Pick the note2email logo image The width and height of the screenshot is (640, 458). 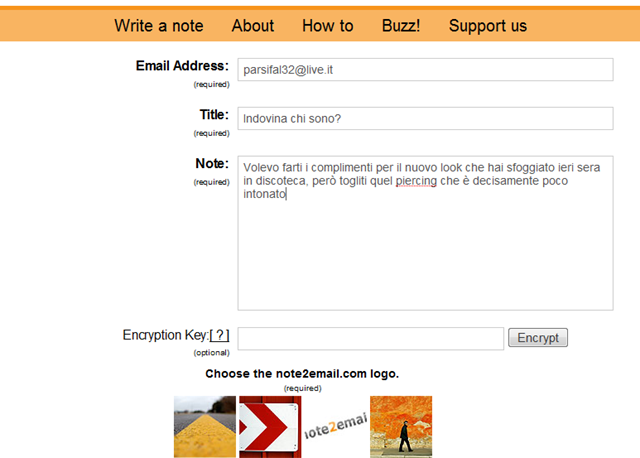pos(336,427)
